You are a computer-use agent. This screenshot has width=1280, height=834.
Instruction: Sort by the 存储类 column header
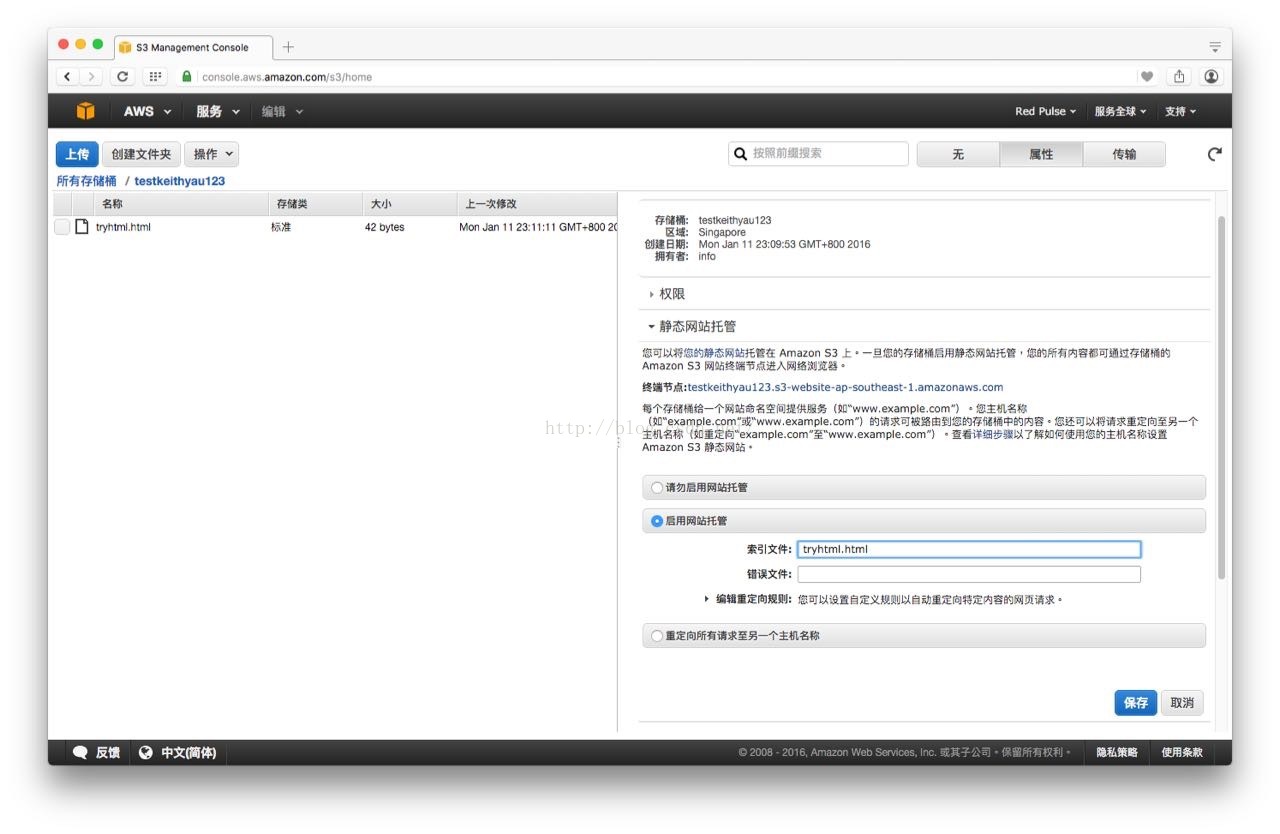pos(317,204)
